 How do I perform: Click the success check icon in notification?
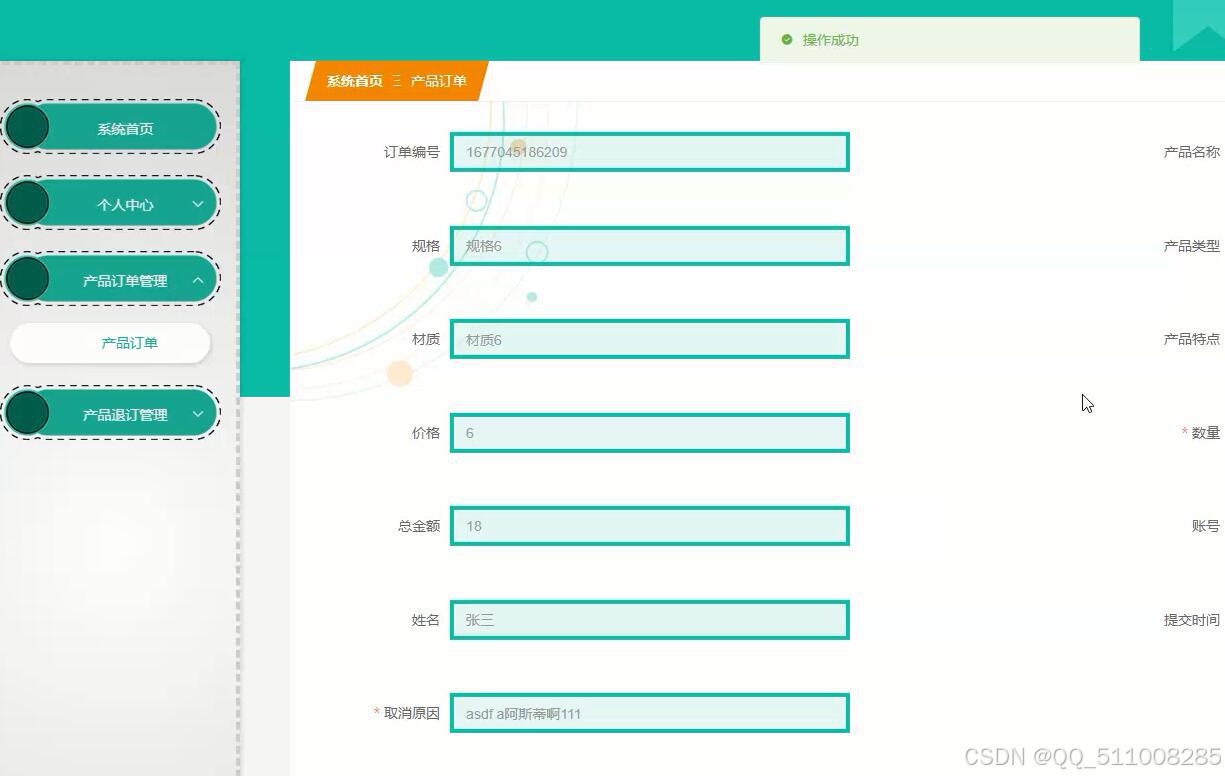click(787, 40)
